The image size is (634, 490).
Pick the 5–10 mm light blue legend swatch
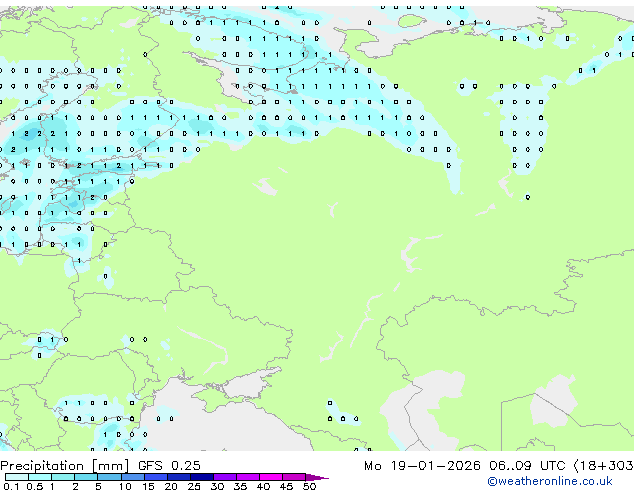[109, 477]
